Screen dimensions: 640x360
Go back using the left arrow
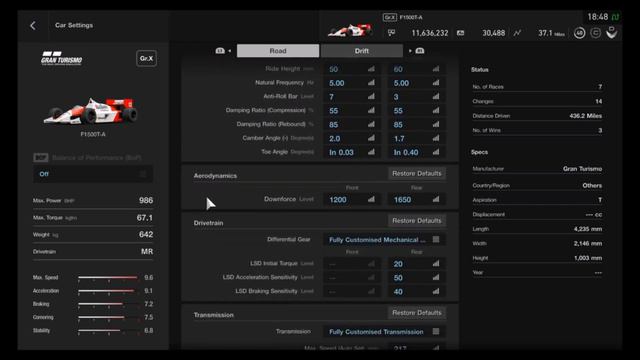click(33, 25)
